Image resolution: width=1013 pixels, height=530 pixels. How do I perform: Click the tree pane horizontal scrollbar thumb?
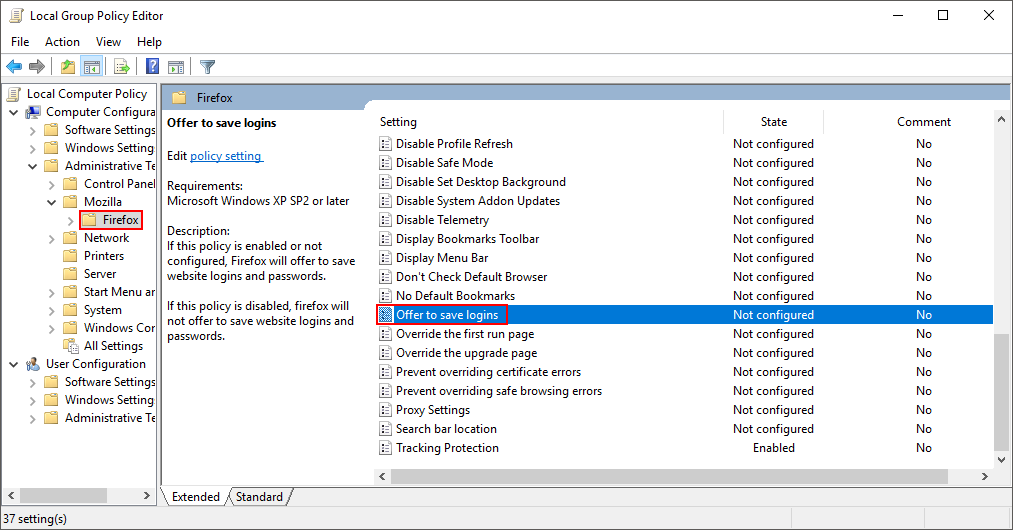click(63, 496)
